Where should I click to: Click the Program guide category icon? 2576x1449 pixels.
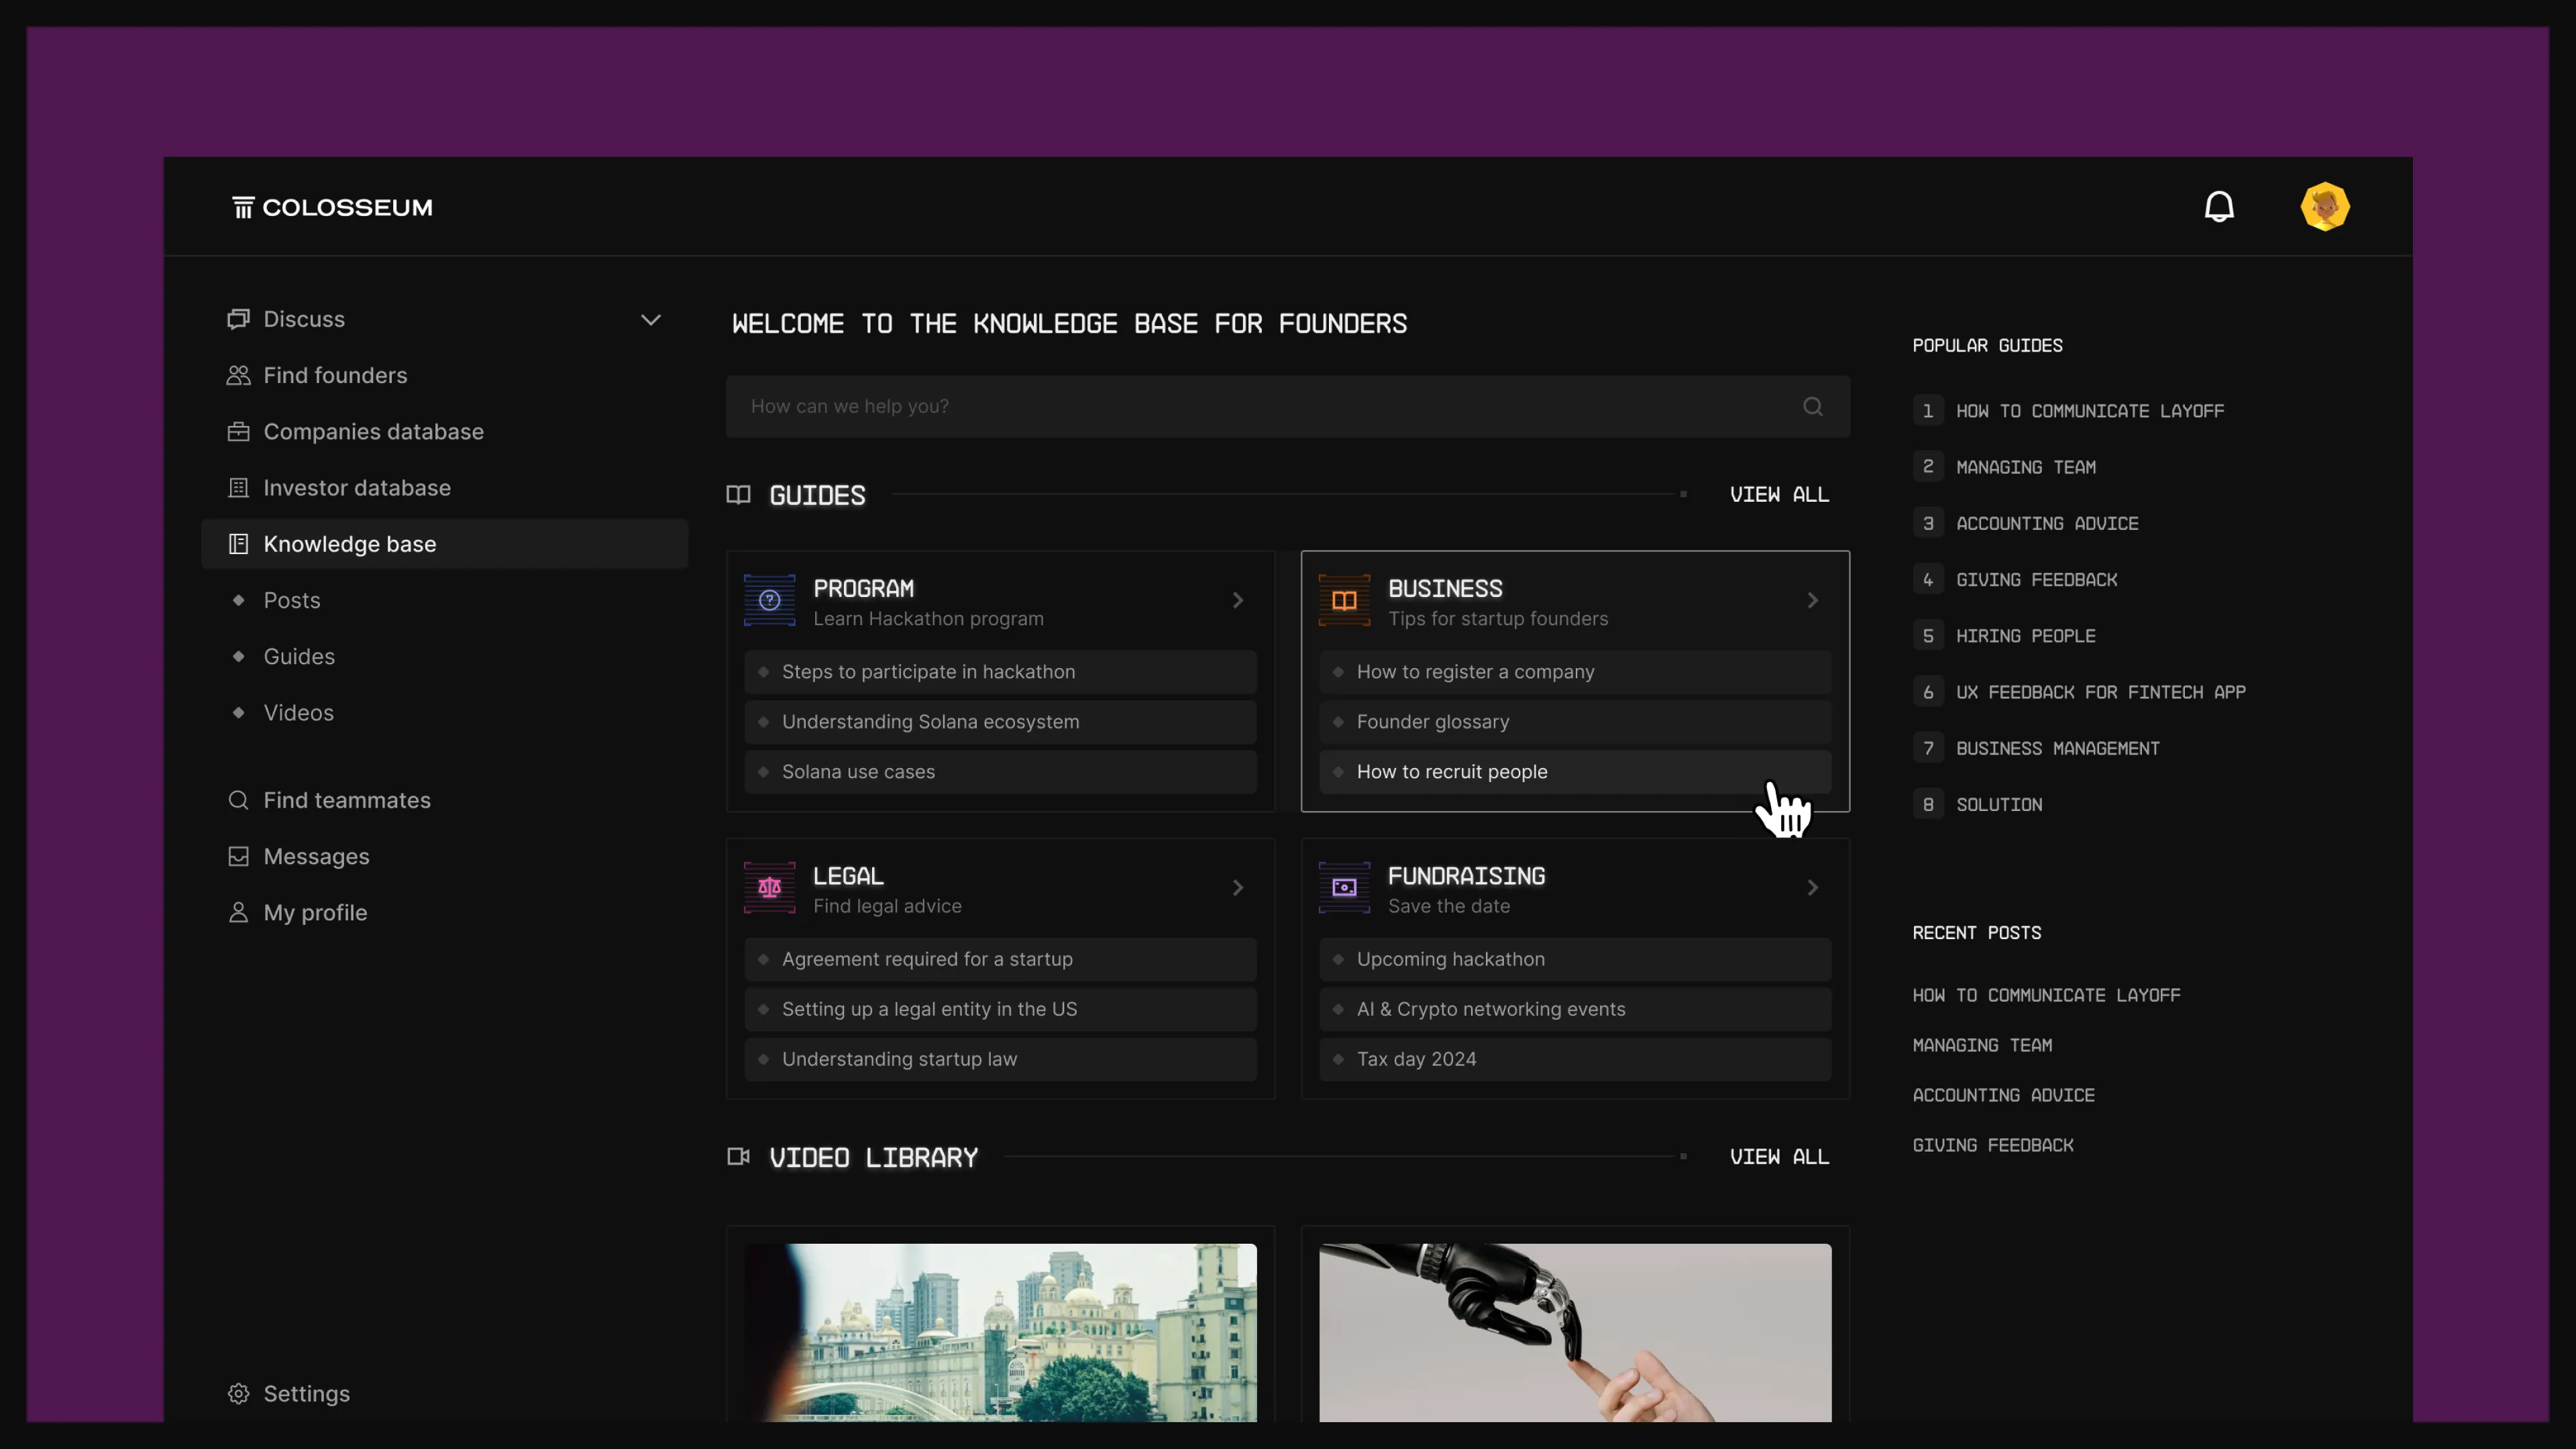769,600
